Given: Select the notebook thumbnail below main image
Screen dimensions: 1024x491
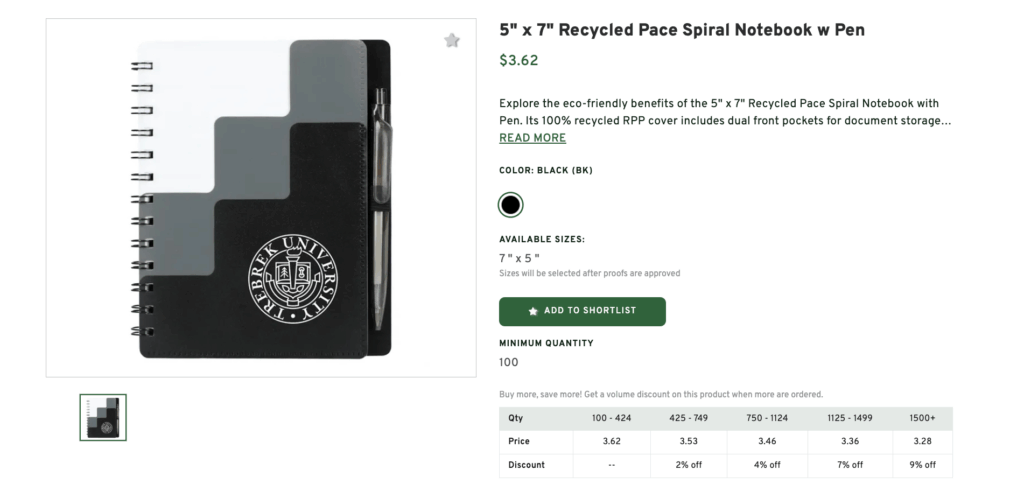Looking at the screenshot, I should (x=103, y=417).
